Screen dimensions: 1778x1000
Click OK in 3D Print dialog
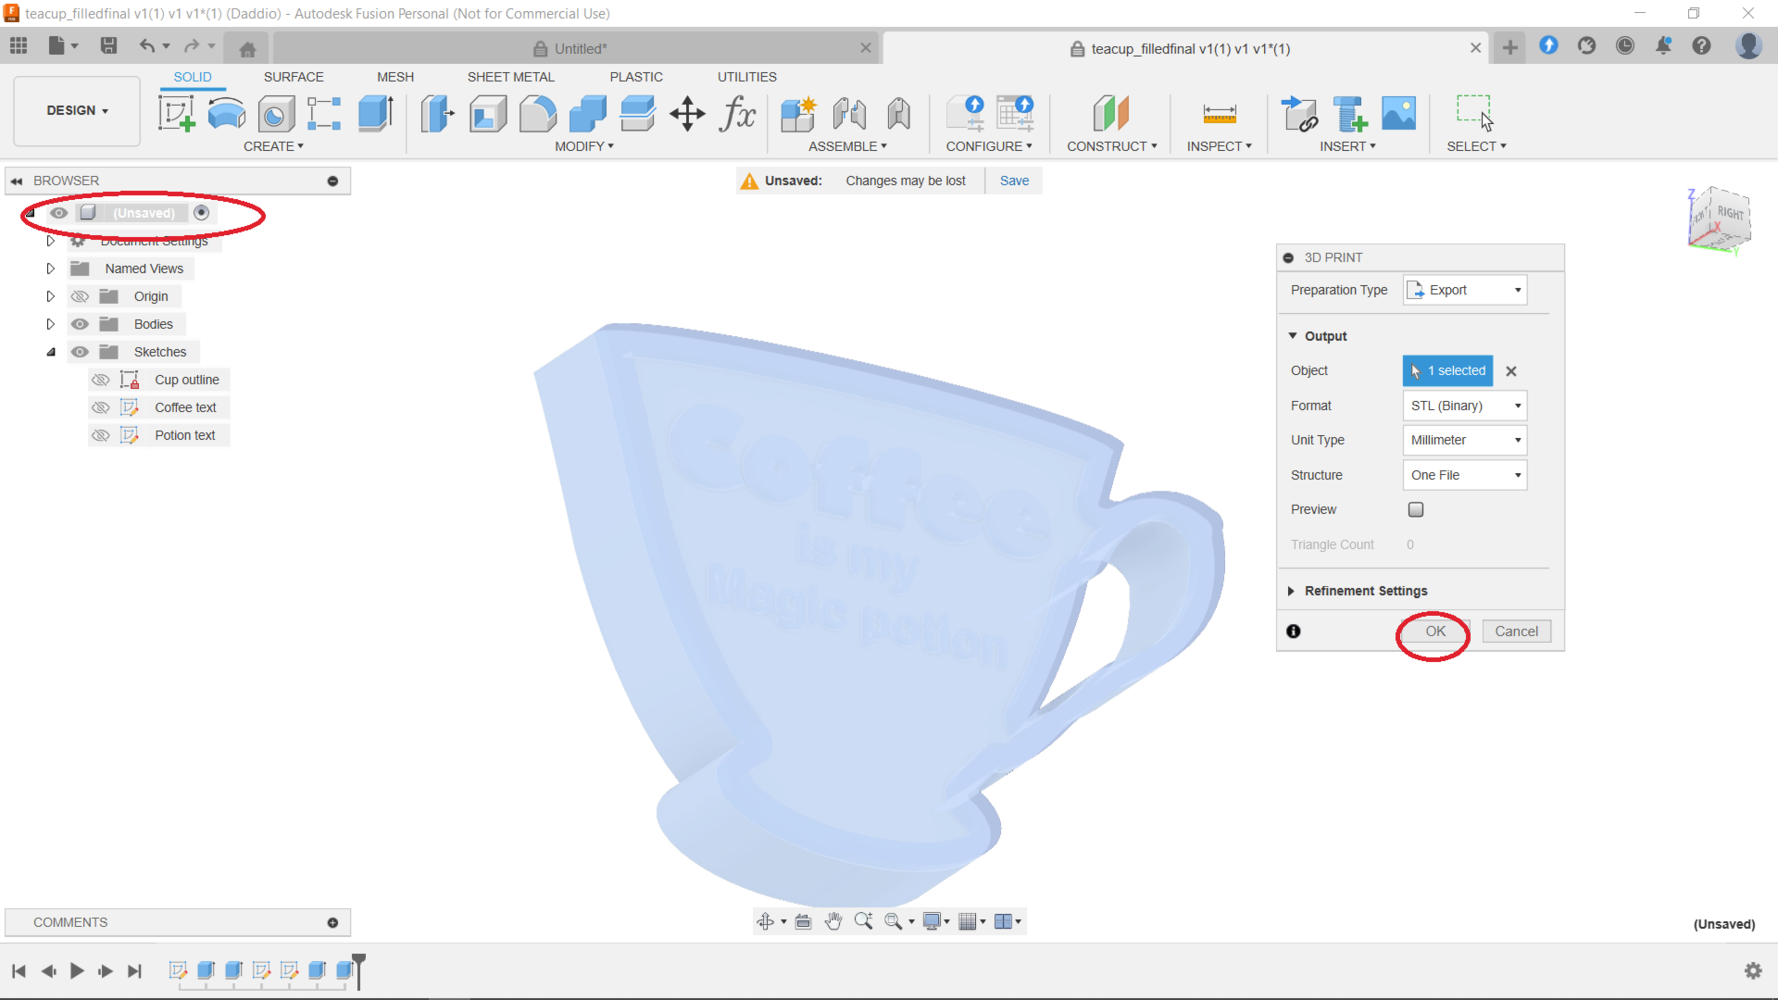[x=1435, y=631]
